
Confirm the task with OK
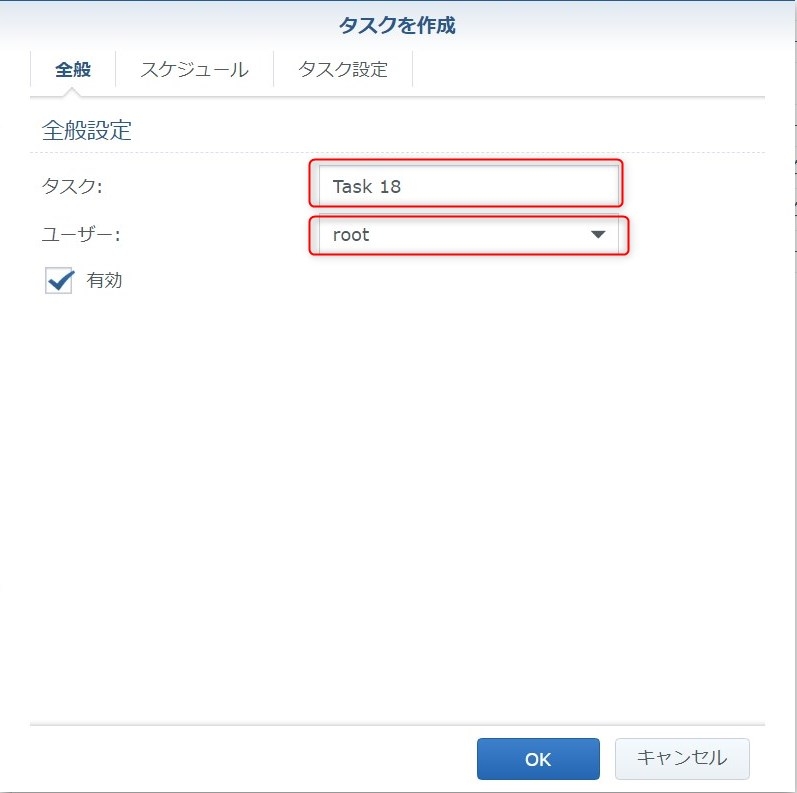pos(537,759)
